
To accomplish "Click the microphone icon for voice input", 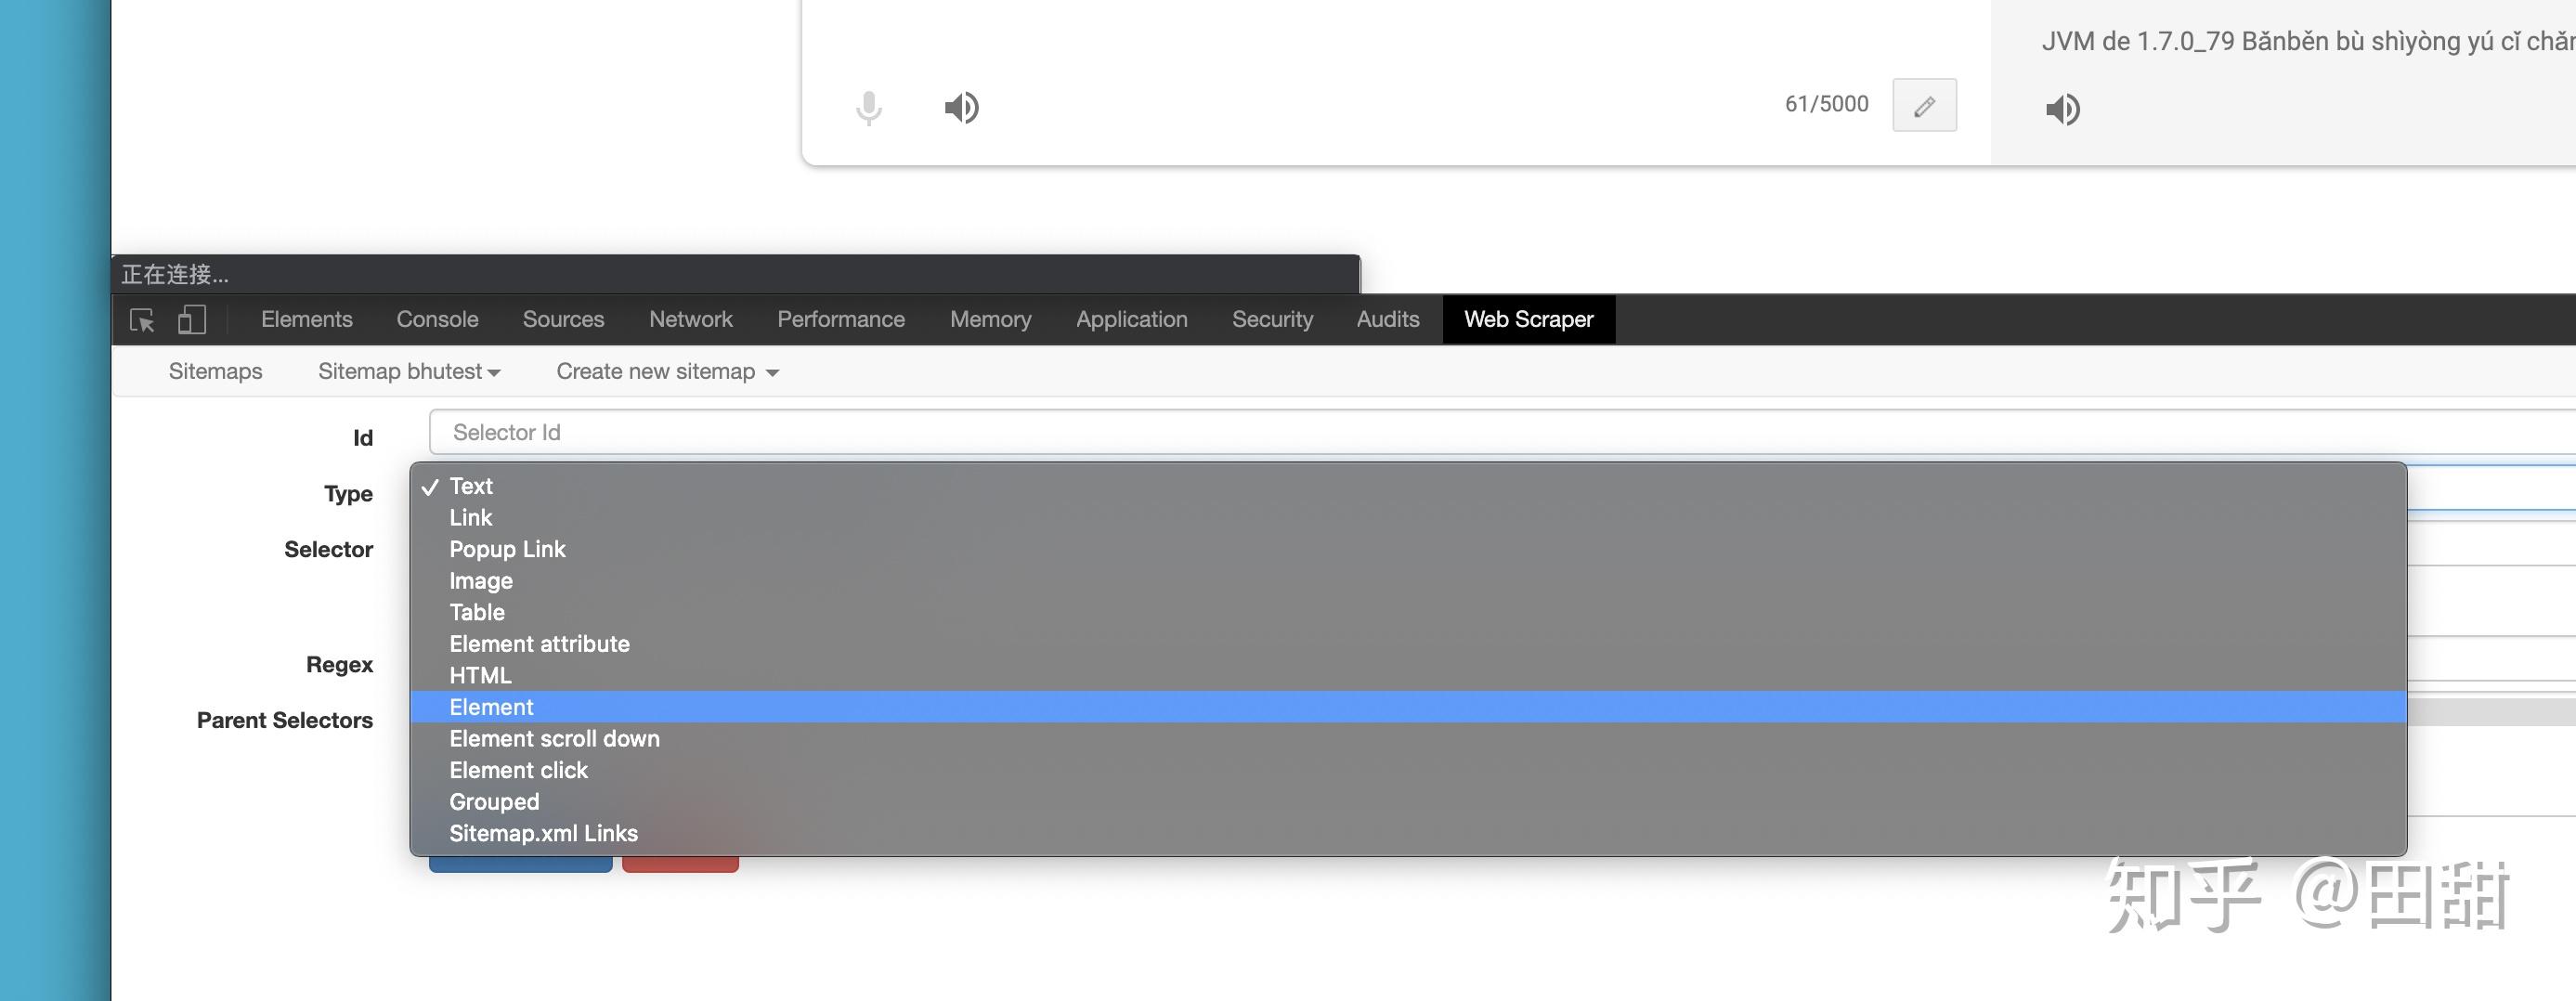I will pyautogui.click(x=868, y=108).
